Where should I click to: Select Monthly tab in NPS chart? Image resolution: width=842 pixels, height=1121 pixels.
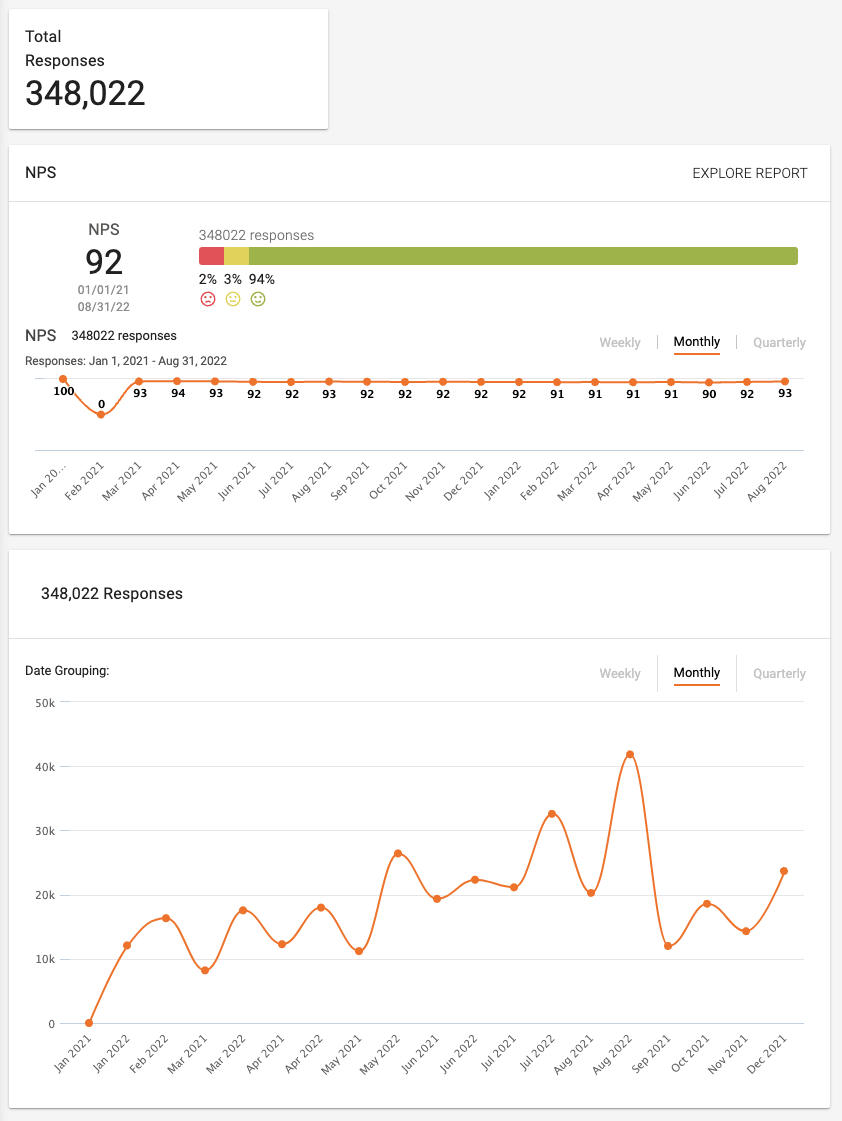[696, 342]
